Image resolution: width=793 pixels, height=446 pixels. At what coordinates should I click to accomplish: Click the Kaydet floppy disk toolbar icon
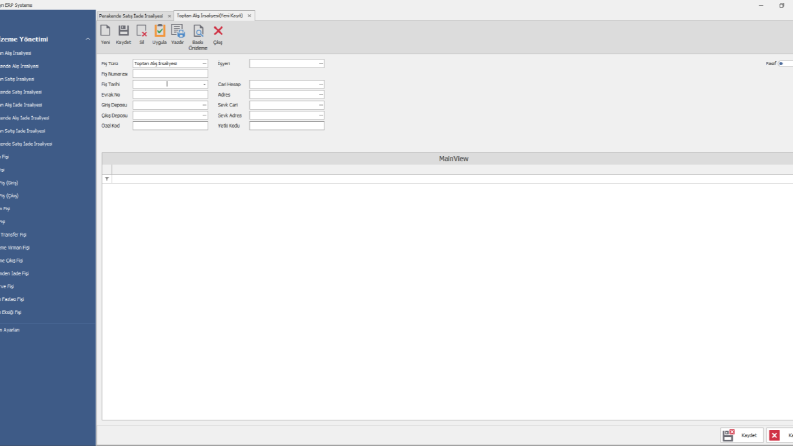[123, 31]
